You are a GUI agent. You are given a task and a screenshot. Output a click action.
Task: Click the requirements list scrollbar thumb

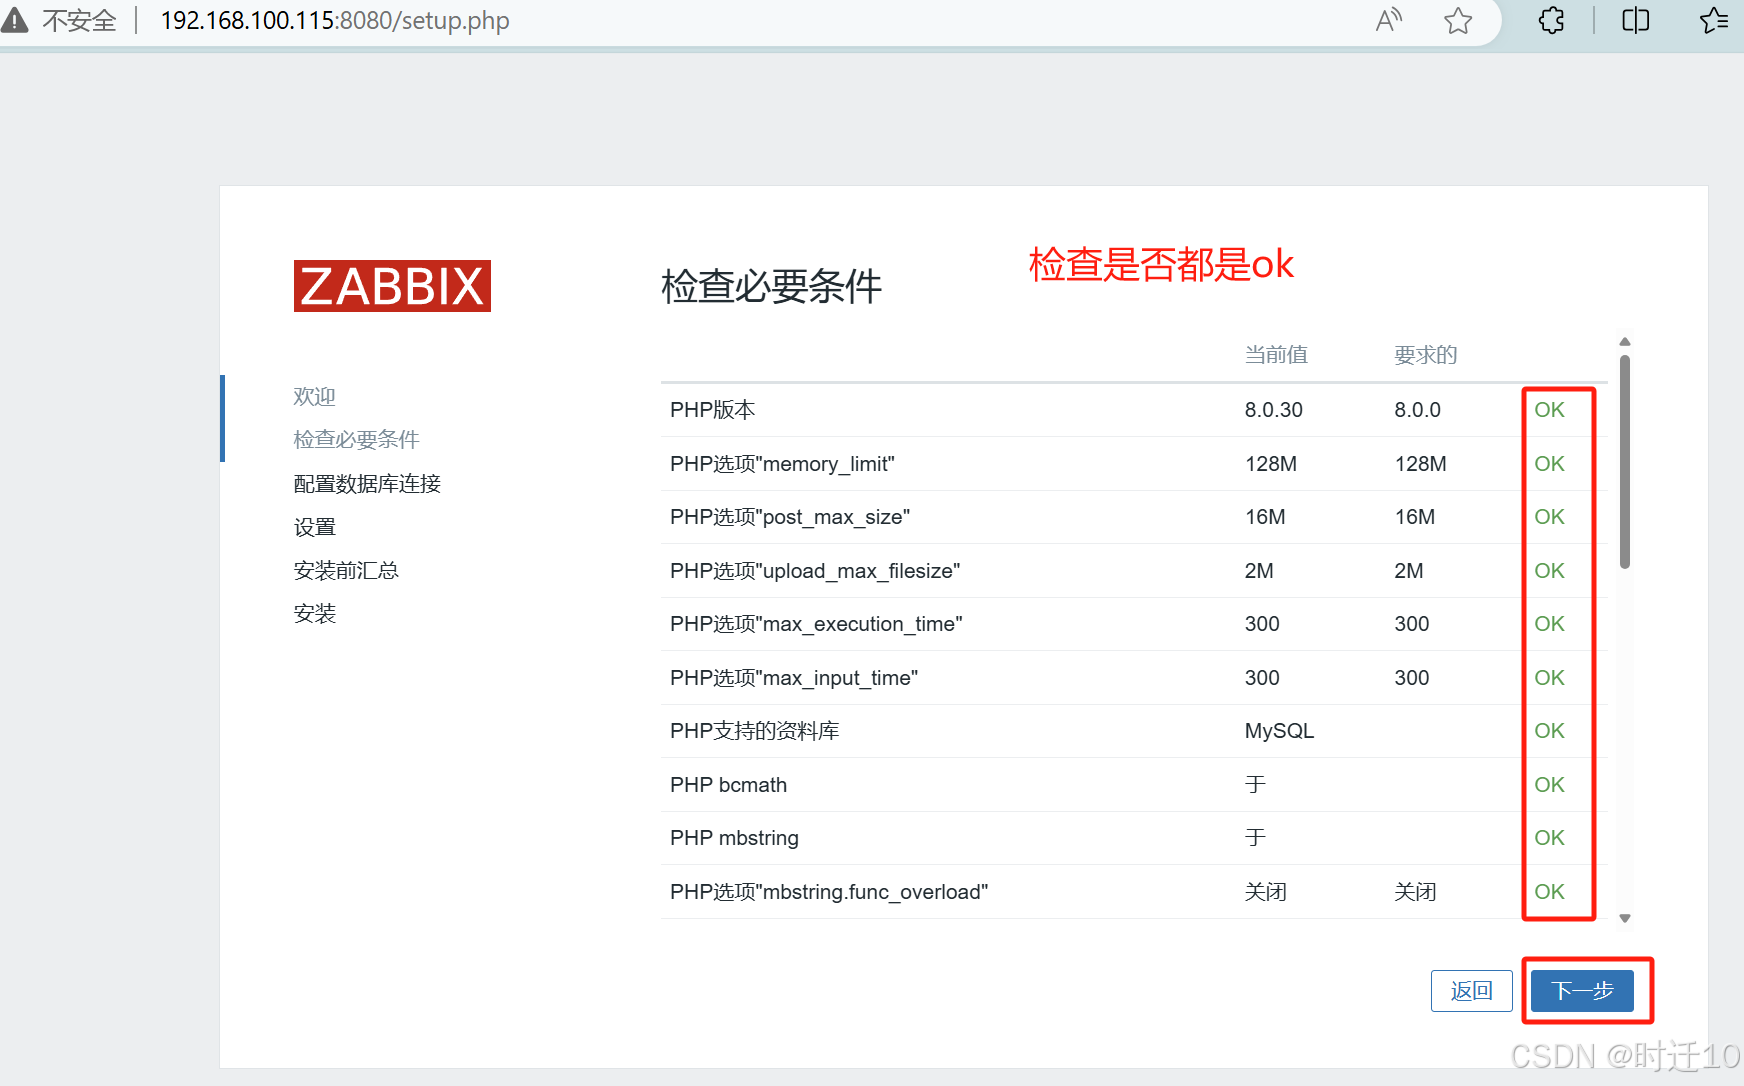point(1625,462)
